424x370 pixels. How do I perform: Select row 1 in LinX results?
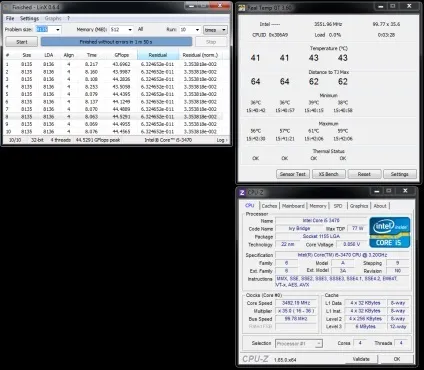pos(112,64)
